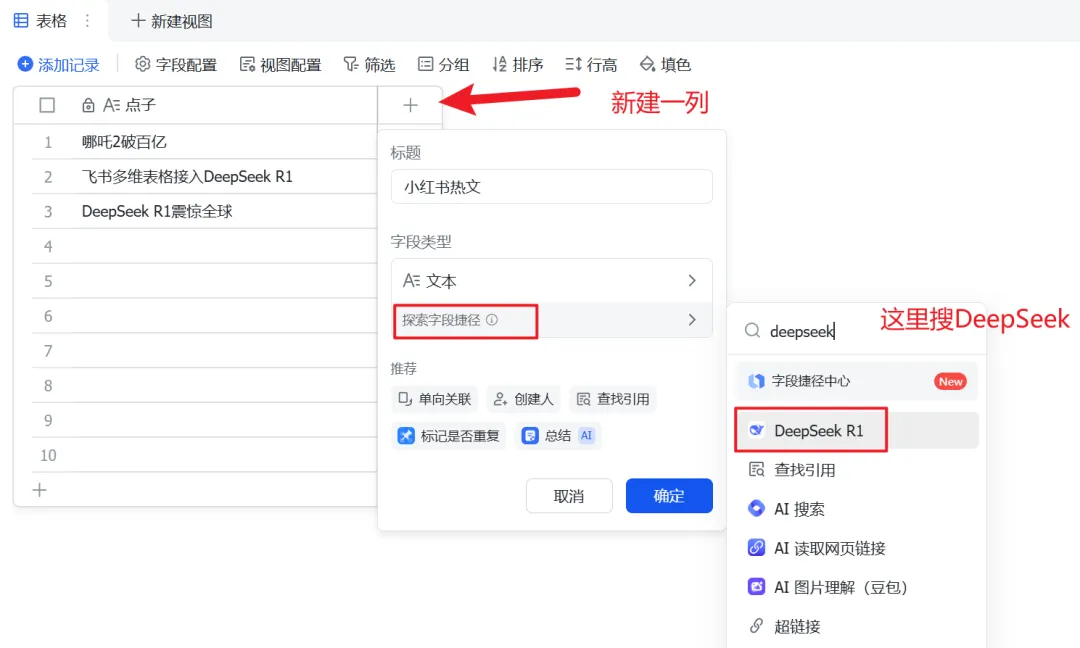Click the AI 搜索 icon
1080x648 pixels.
(x=756, y=509)
